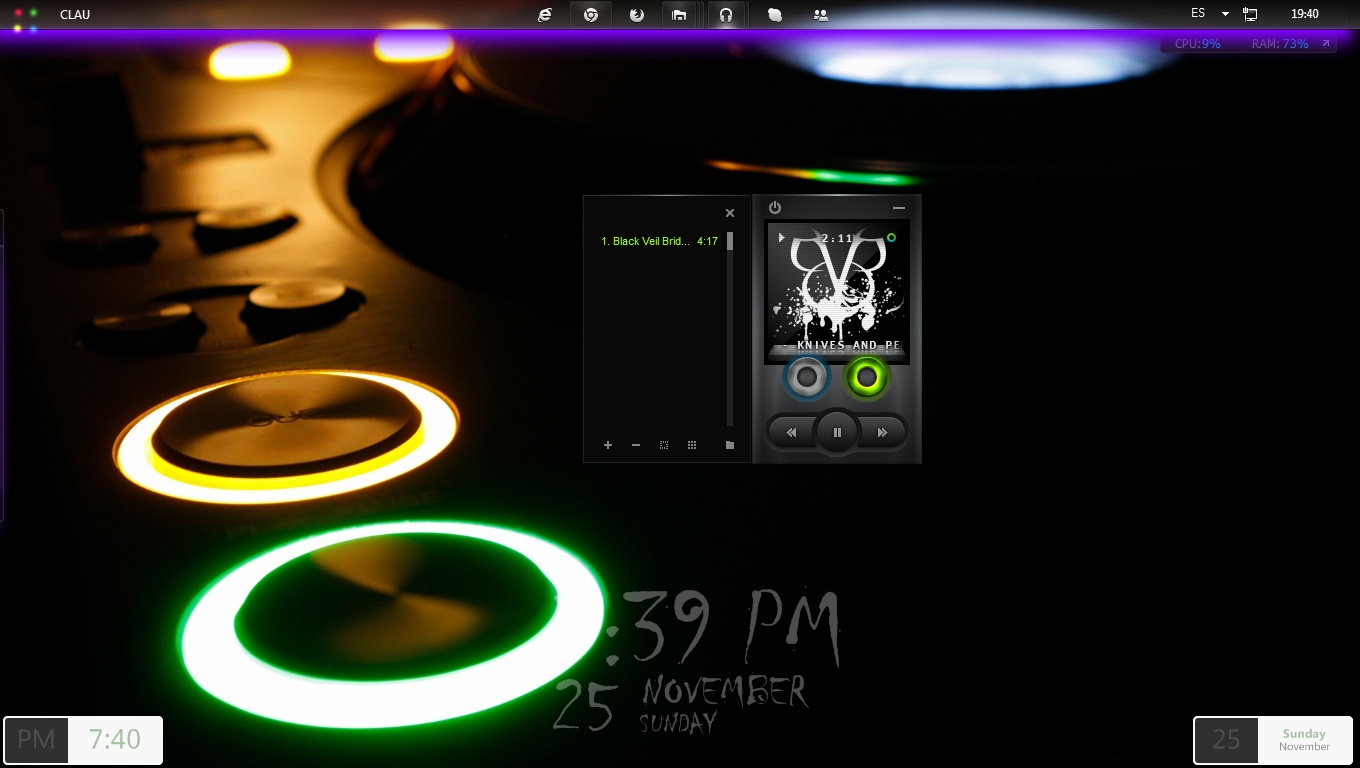Click the RAM: 73% meter reading
1360x768 pixels.
(1280, 44)
